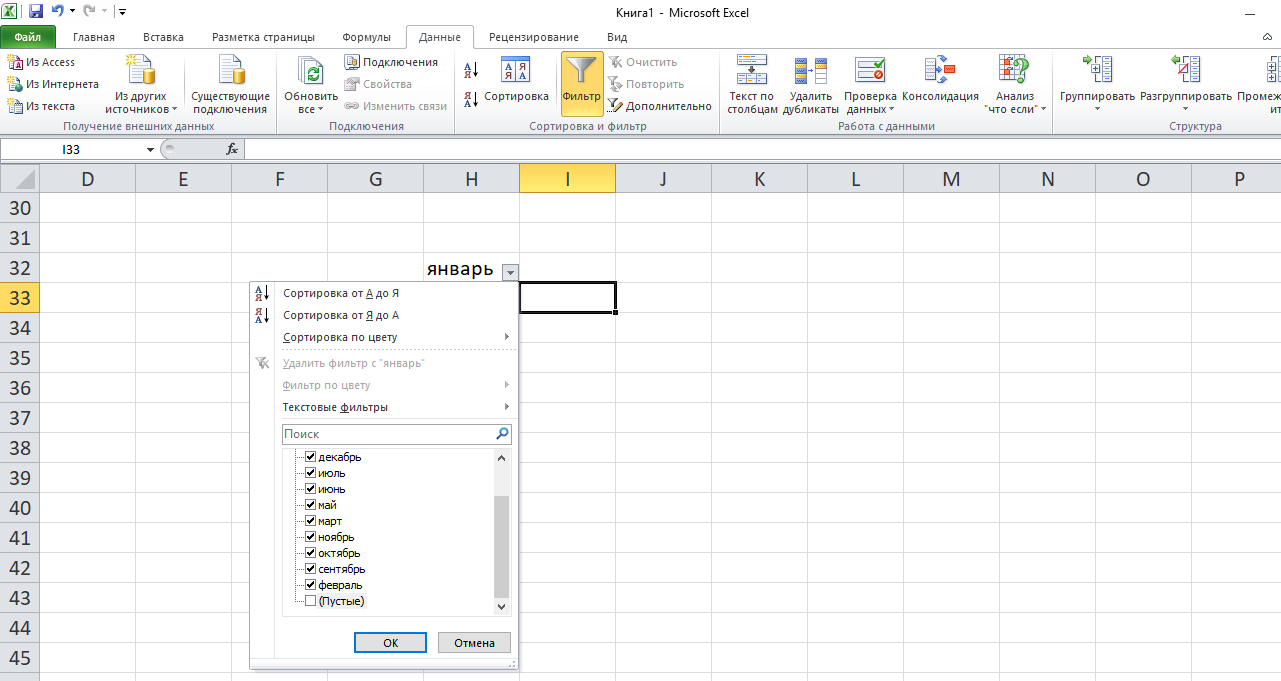The height and width of the screenshot is (681, 1281).
Task: Click the Excel save icon in quick access
Action: (36, 12)
